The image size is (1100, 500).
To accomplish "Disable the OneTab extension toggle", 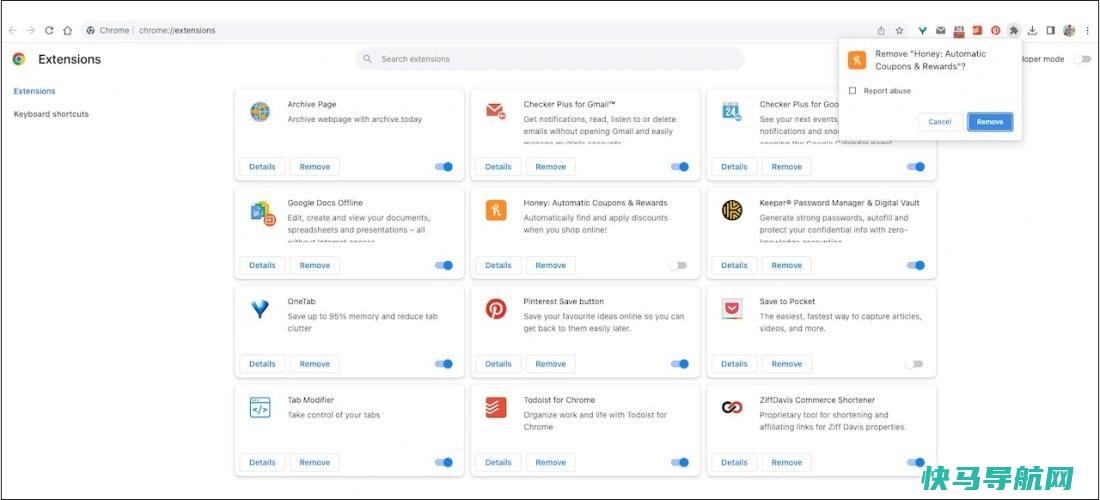I will [x=444, y=364].
